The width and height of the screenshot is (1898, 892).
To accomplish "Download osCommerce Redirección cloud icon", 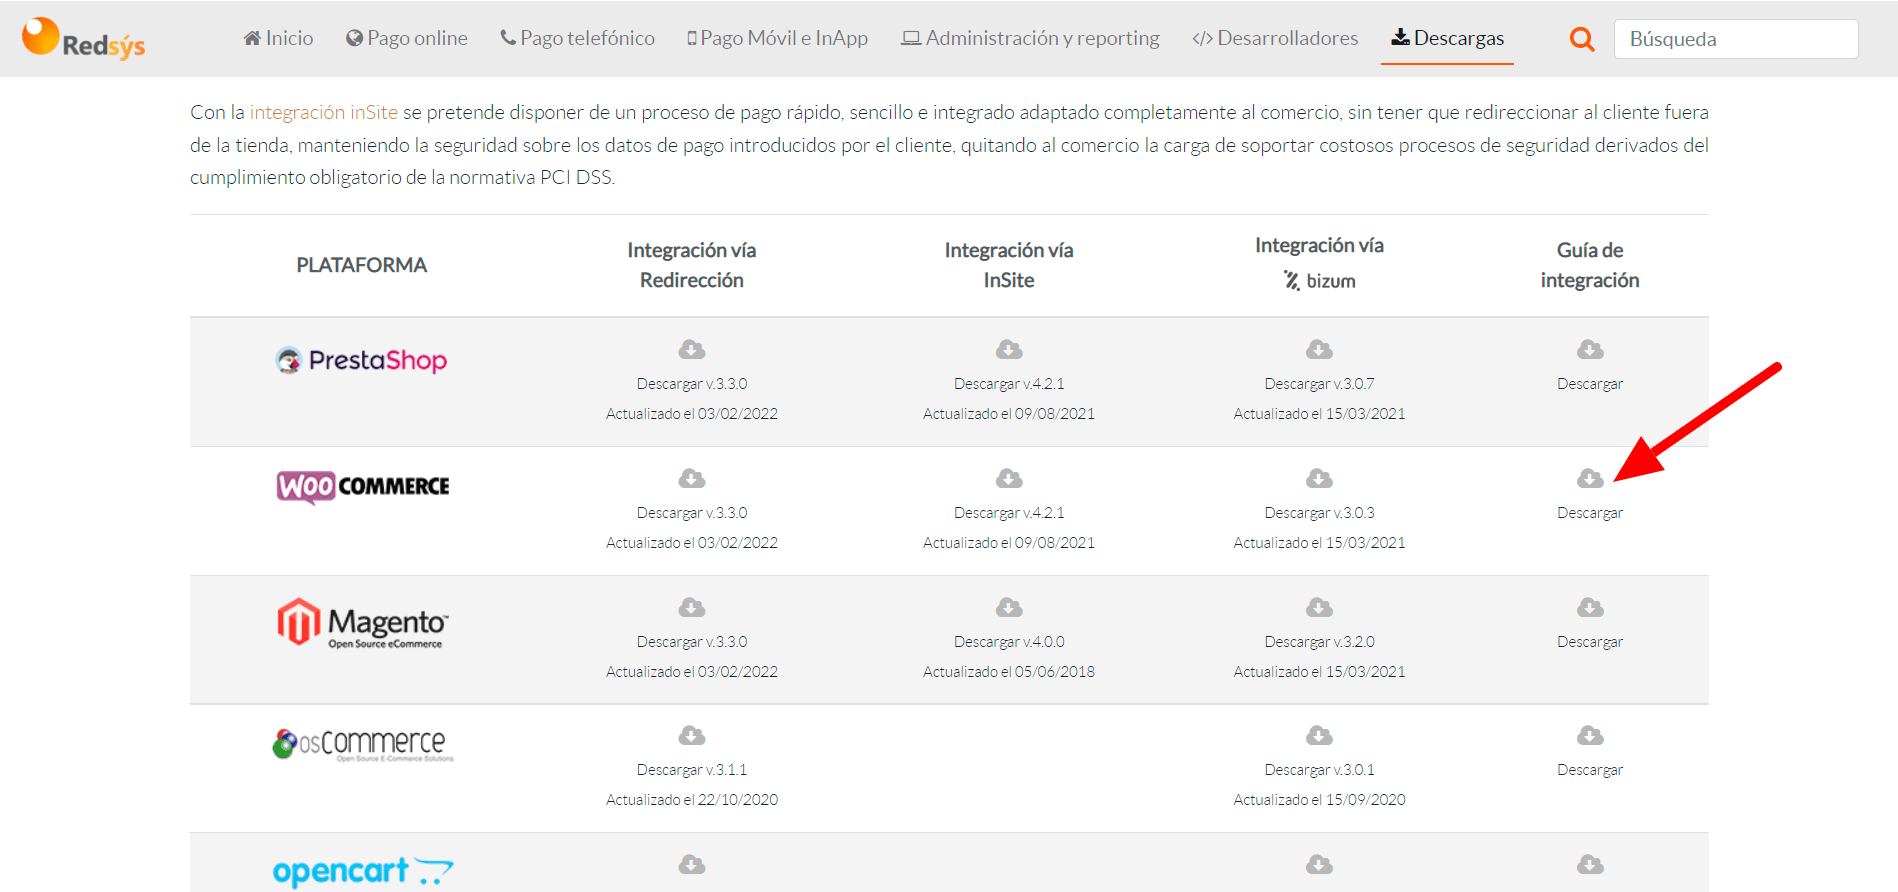I will [692, 736].
